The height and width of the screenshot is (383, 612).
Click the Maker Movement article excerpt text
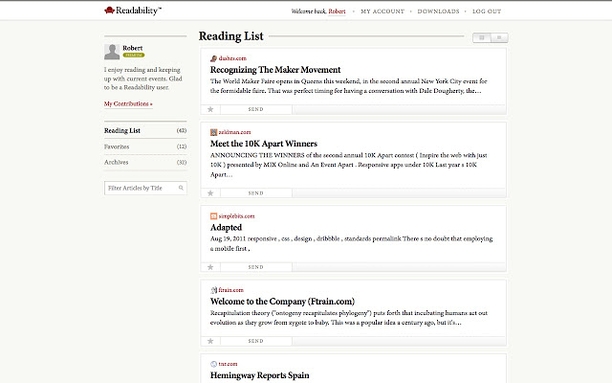[349, 86]
